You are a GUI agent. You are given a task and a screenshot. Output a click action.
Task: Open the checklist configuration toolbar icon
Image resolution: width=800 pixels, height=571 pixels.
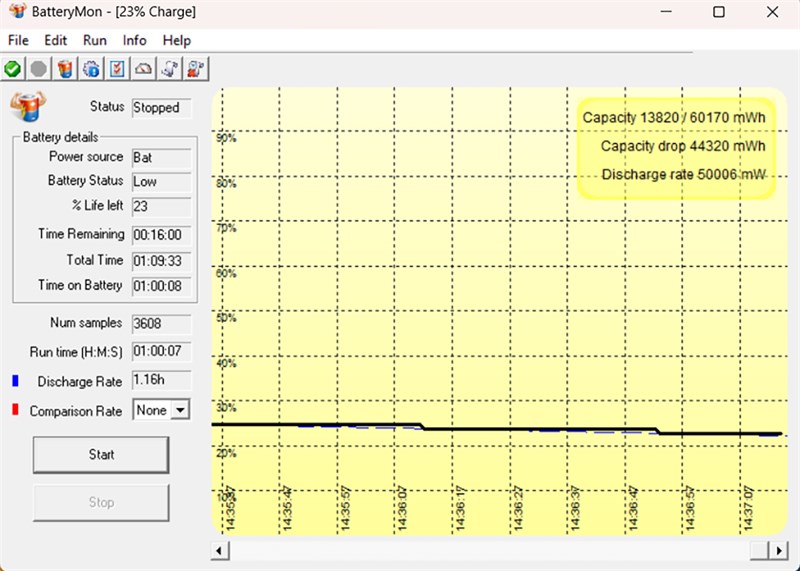[117, 69]
